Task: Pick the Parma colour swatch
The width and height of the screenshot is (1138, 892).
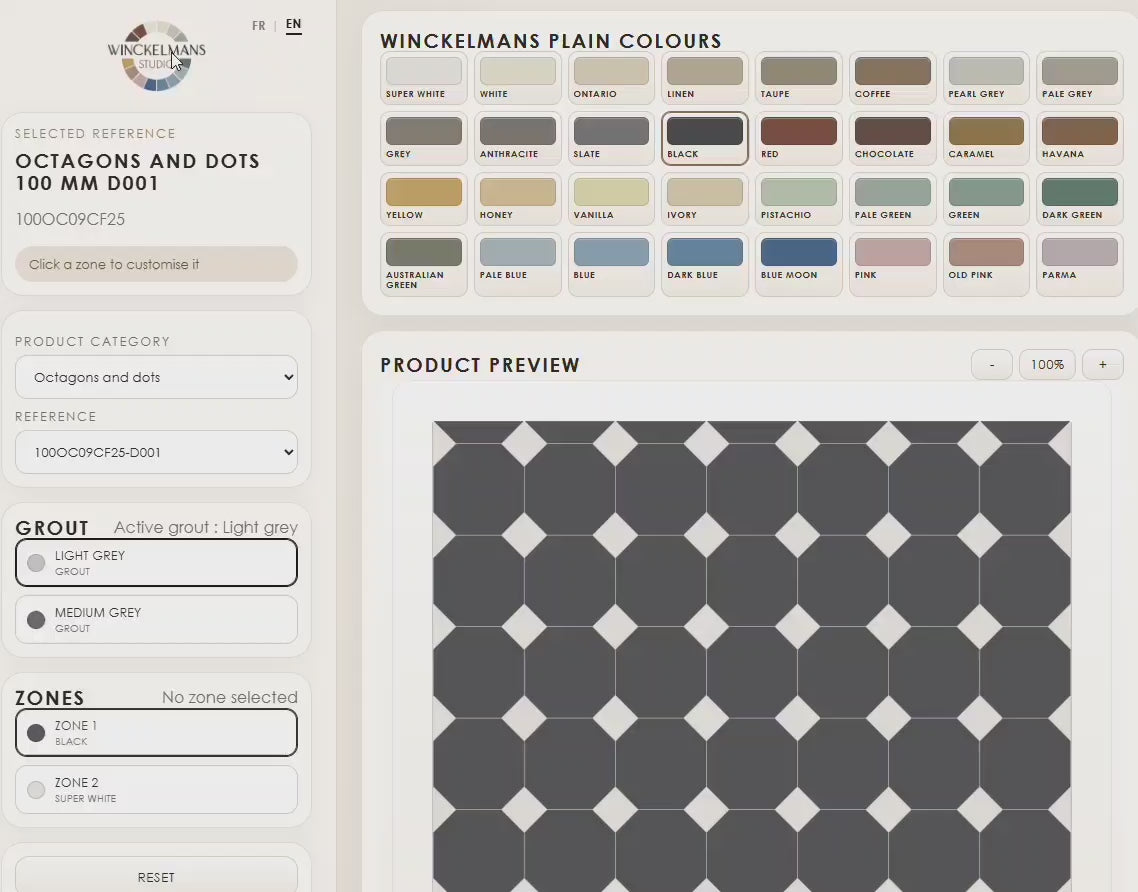Action: (x=1080, y=264)
